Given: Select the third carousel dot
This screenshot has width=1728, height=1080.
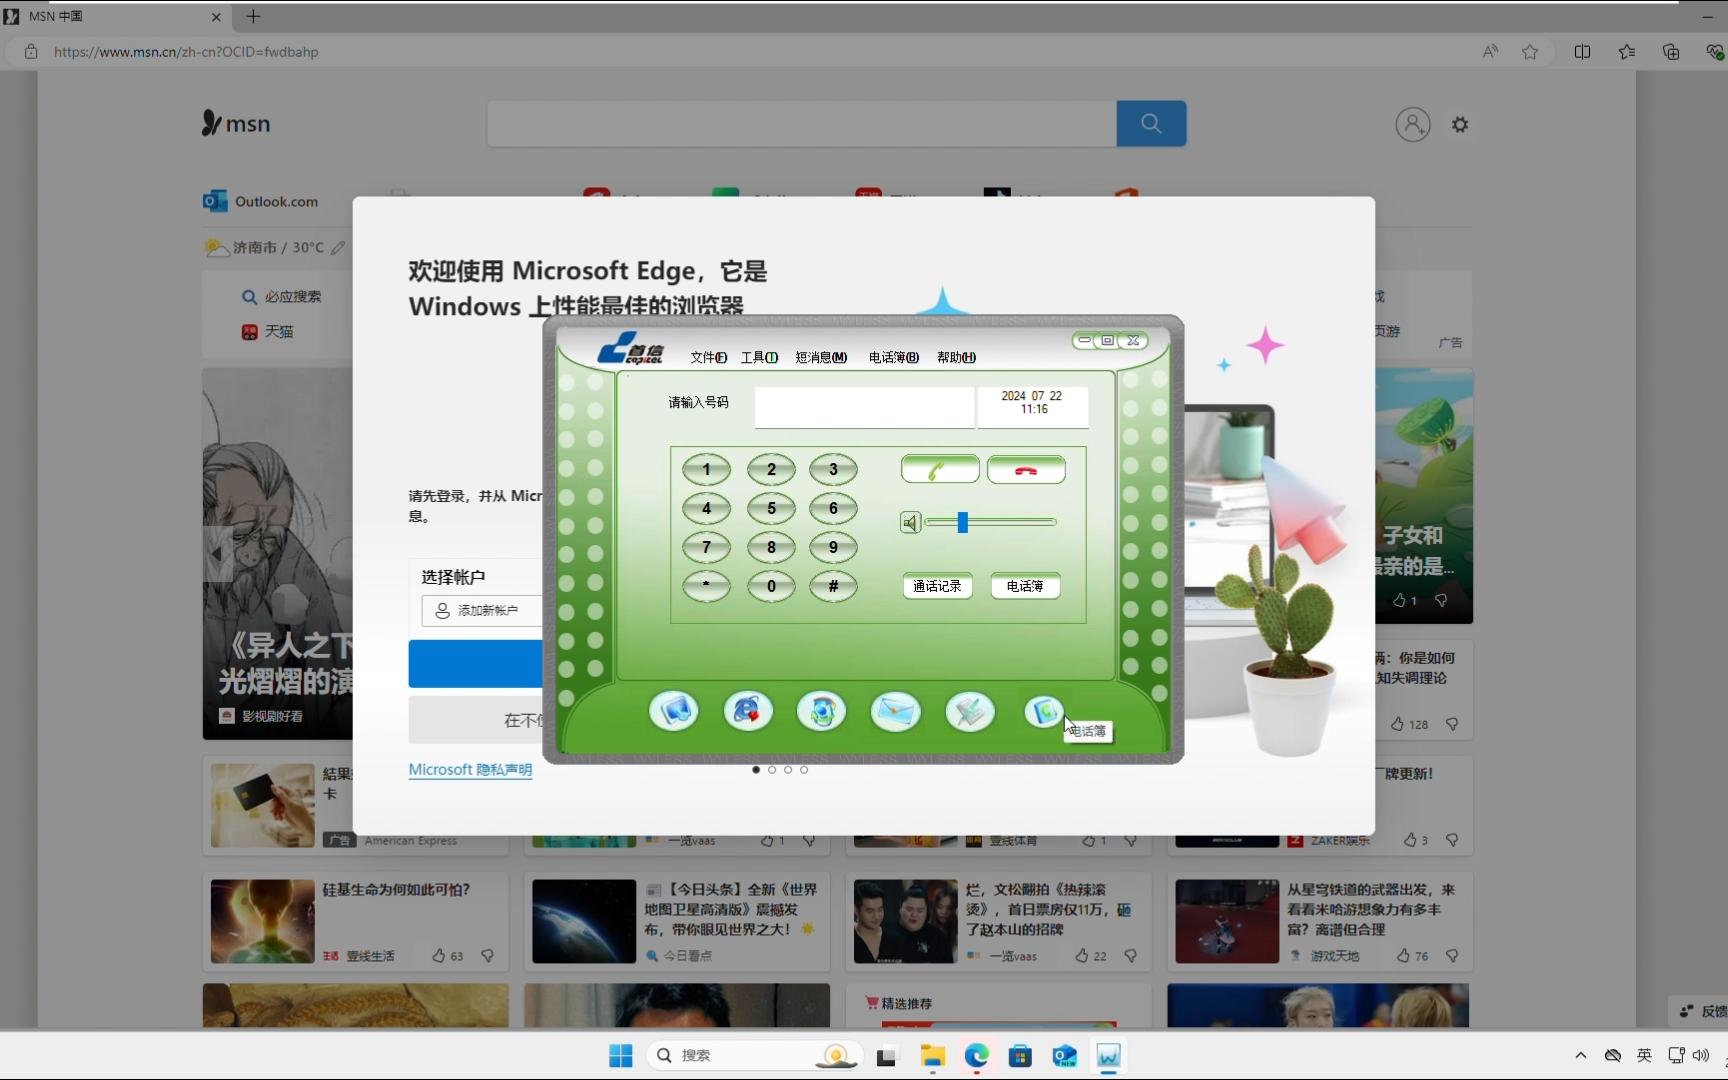Looking at the screenshot, I should tap(788, 770).
